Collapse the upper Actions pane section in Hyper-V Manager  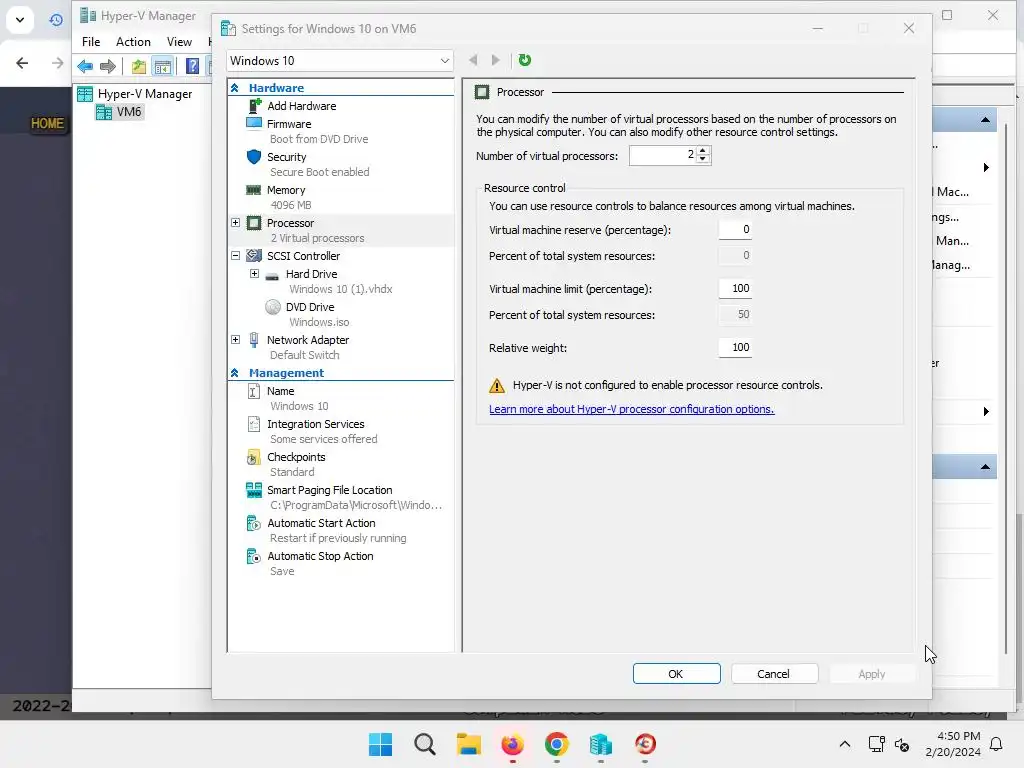pos(985,120)
